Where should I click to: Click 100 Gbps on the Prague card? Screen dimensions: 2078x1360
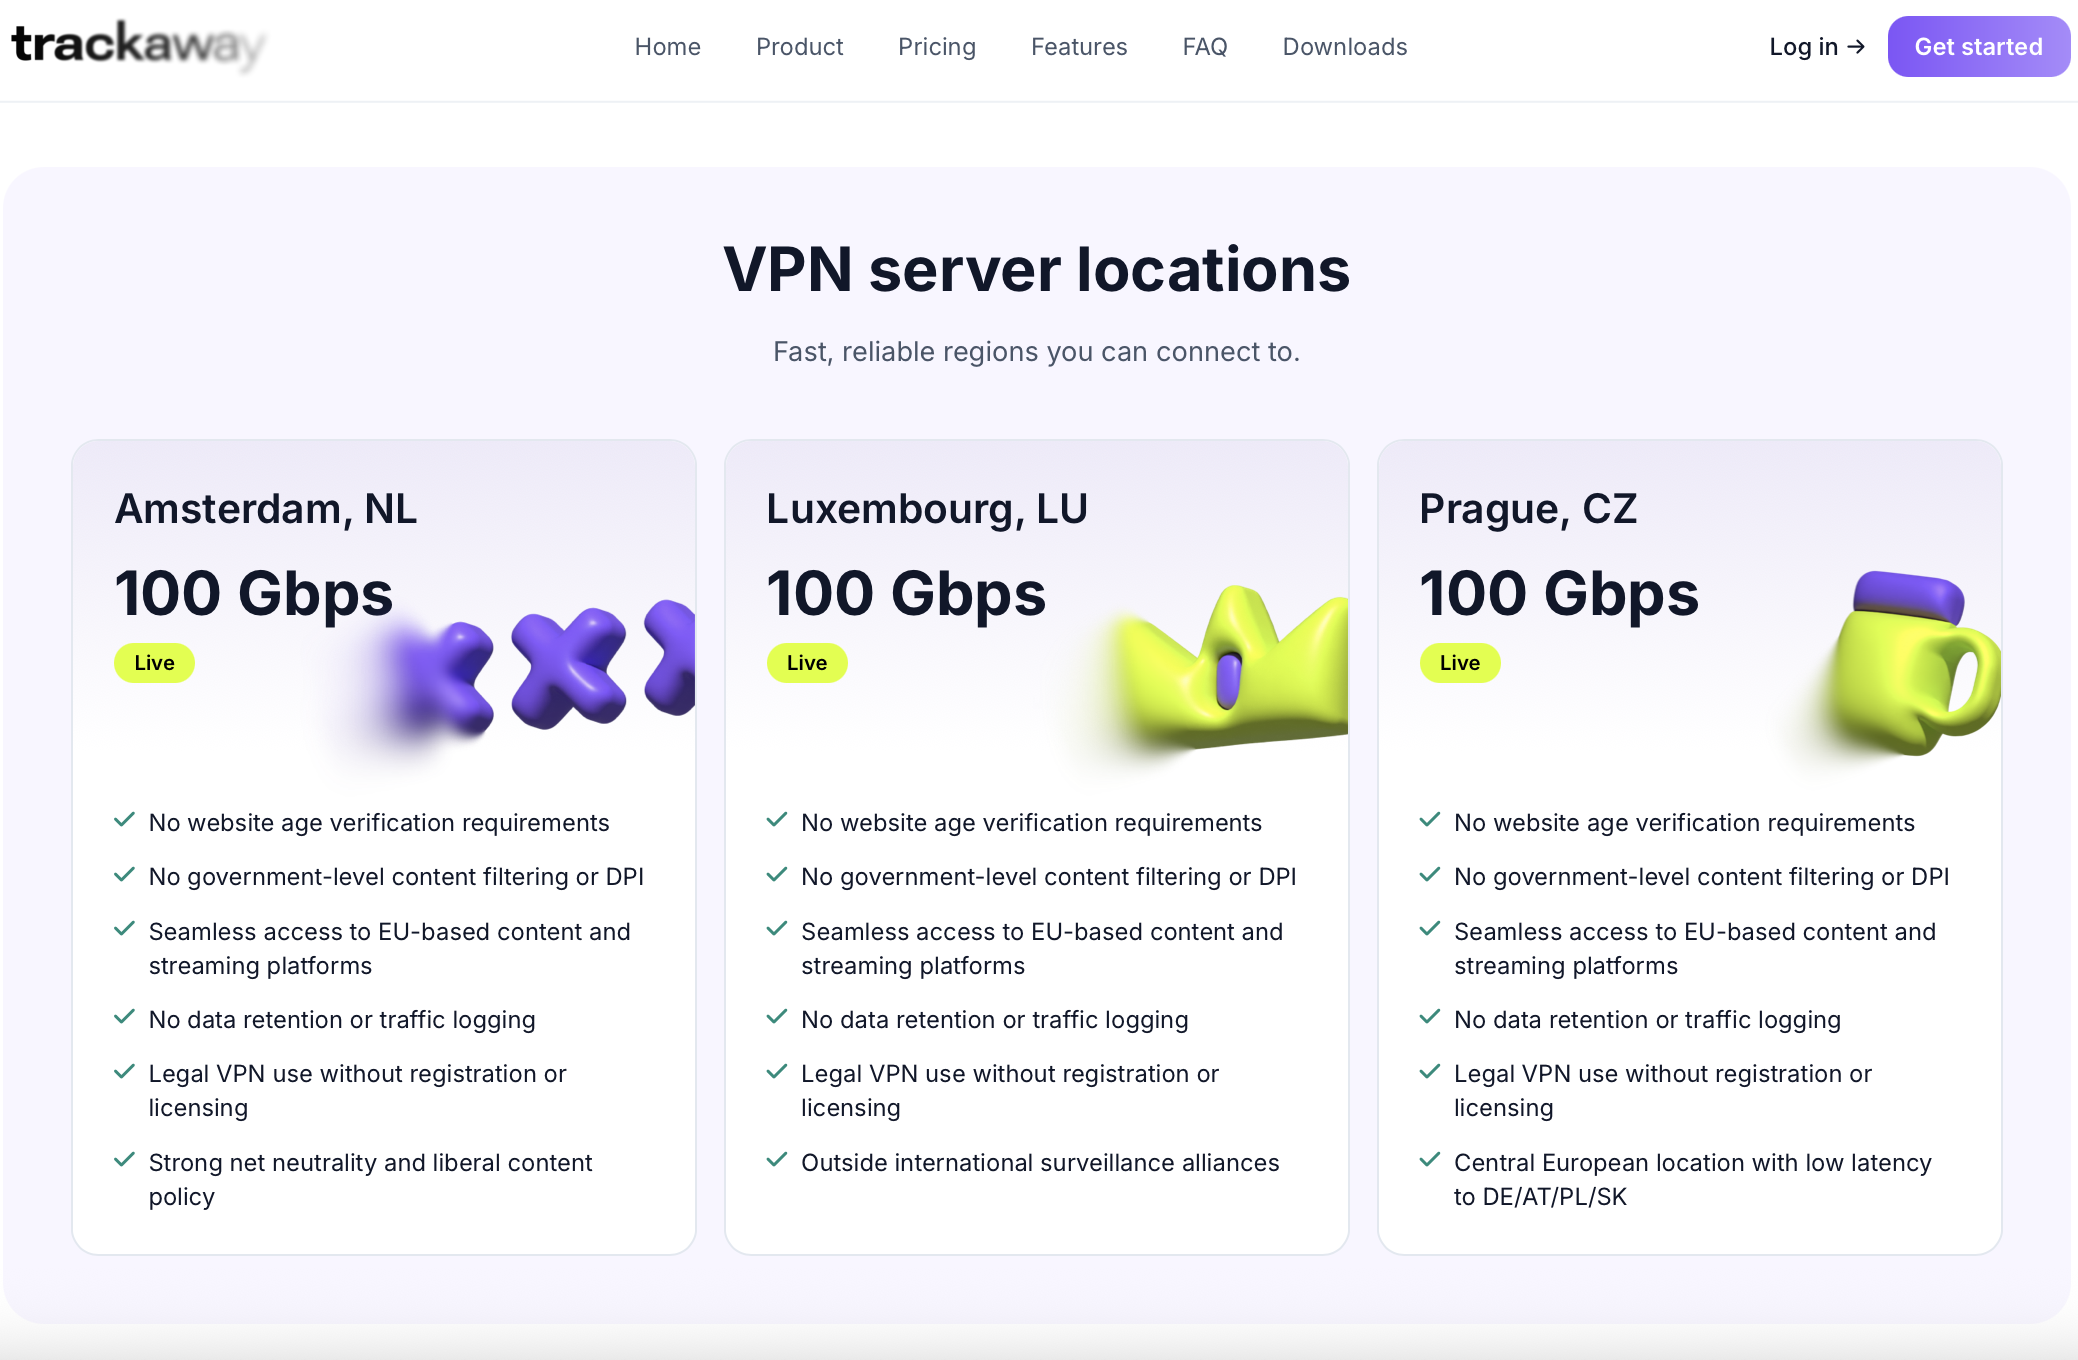click(x=1559, y=594)
